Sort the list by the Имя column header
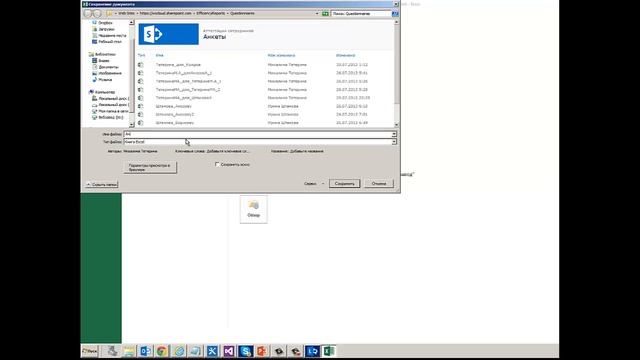The width and height of the screenshot is (640, 360). click(x=160, y=55)
